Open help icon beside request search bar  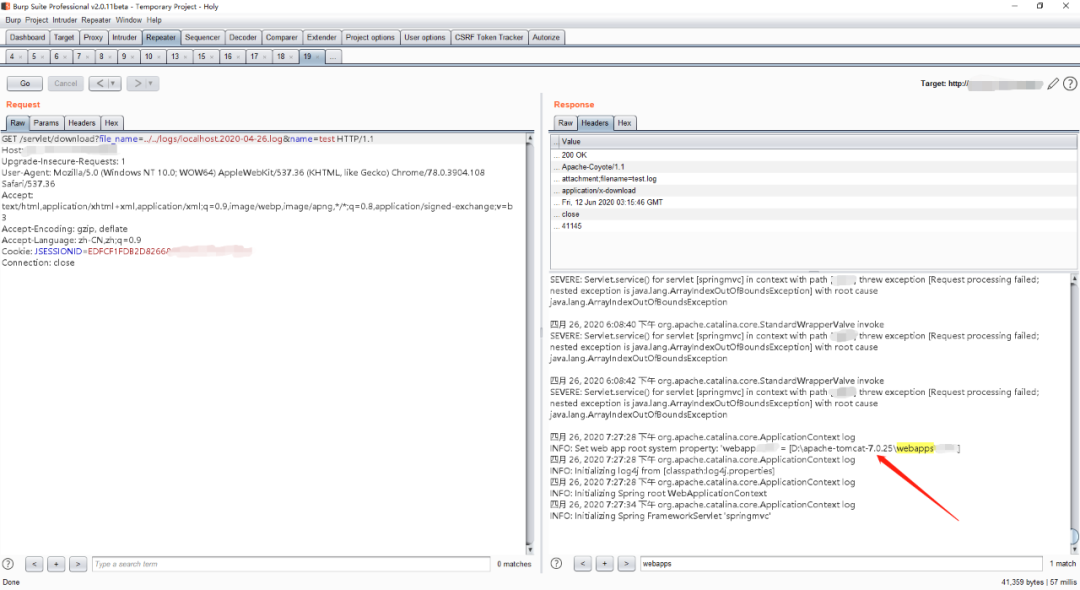point(8,564)
